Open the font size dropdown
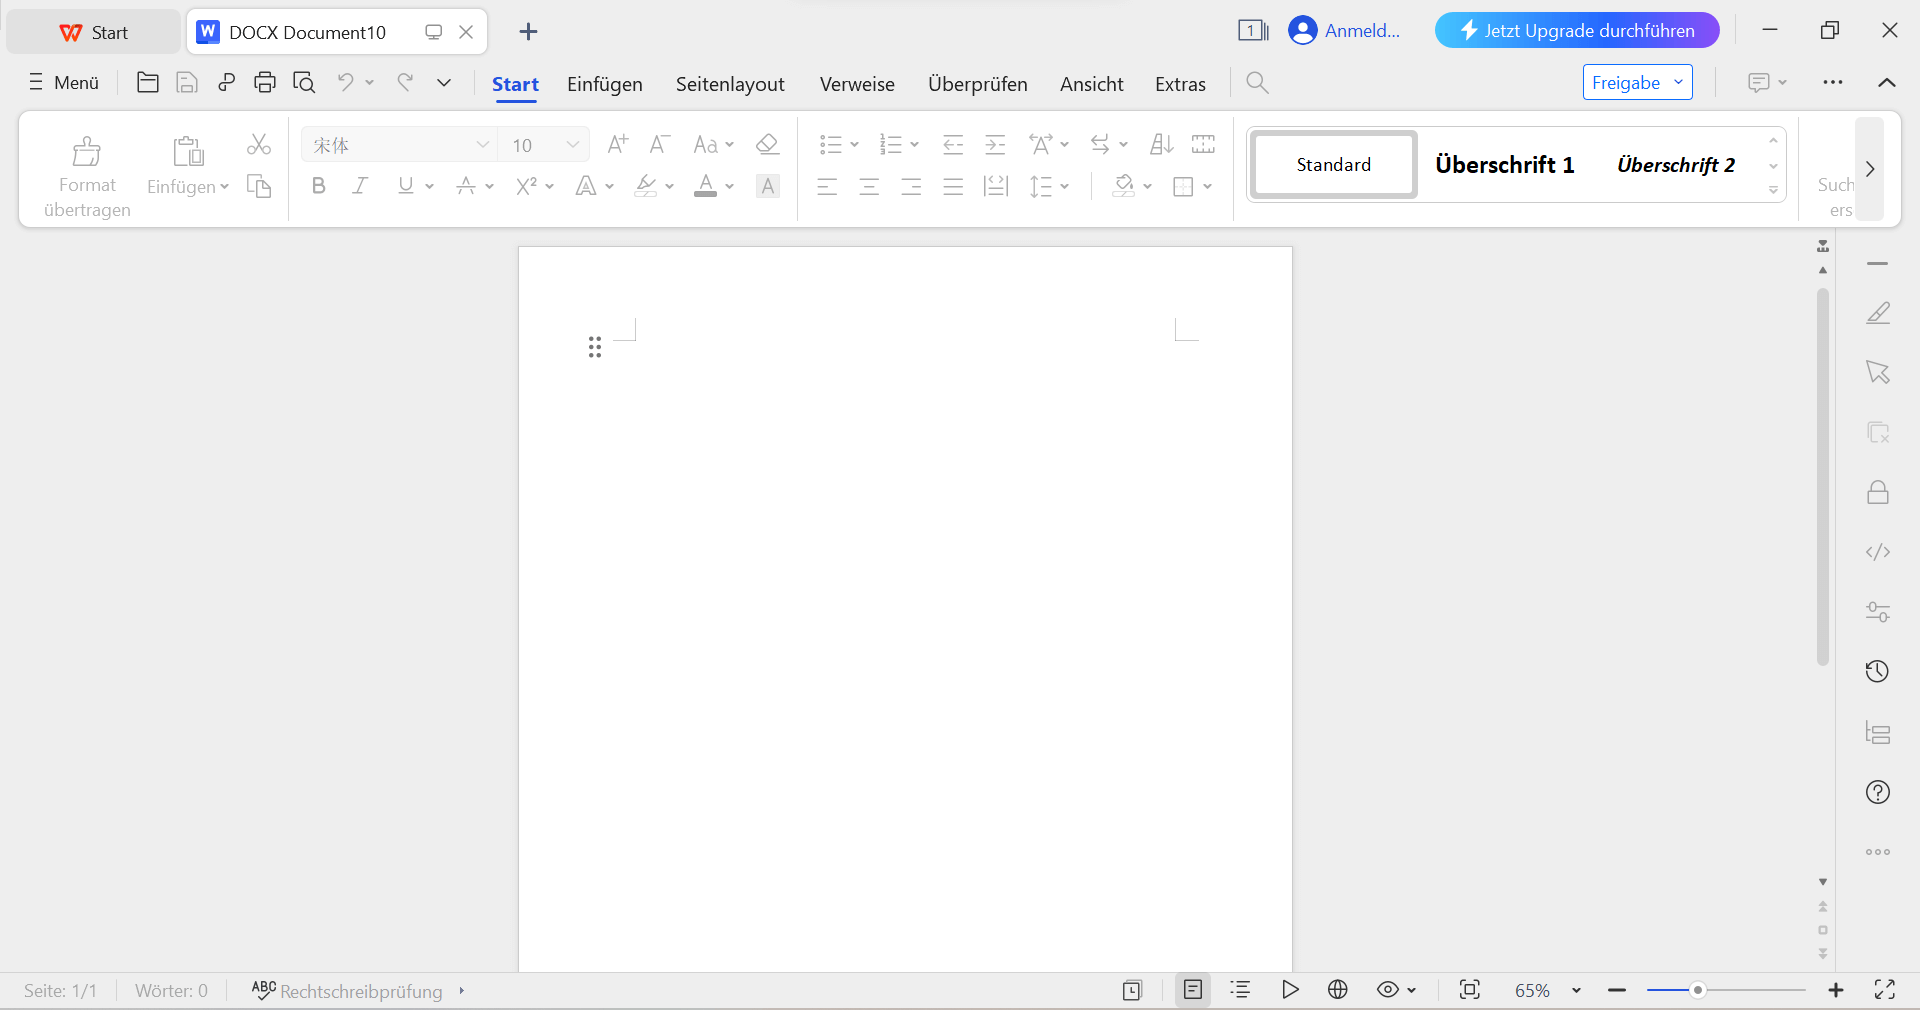The height and width of the screenshot is (1010, 1920). click(x=573, y=144)
